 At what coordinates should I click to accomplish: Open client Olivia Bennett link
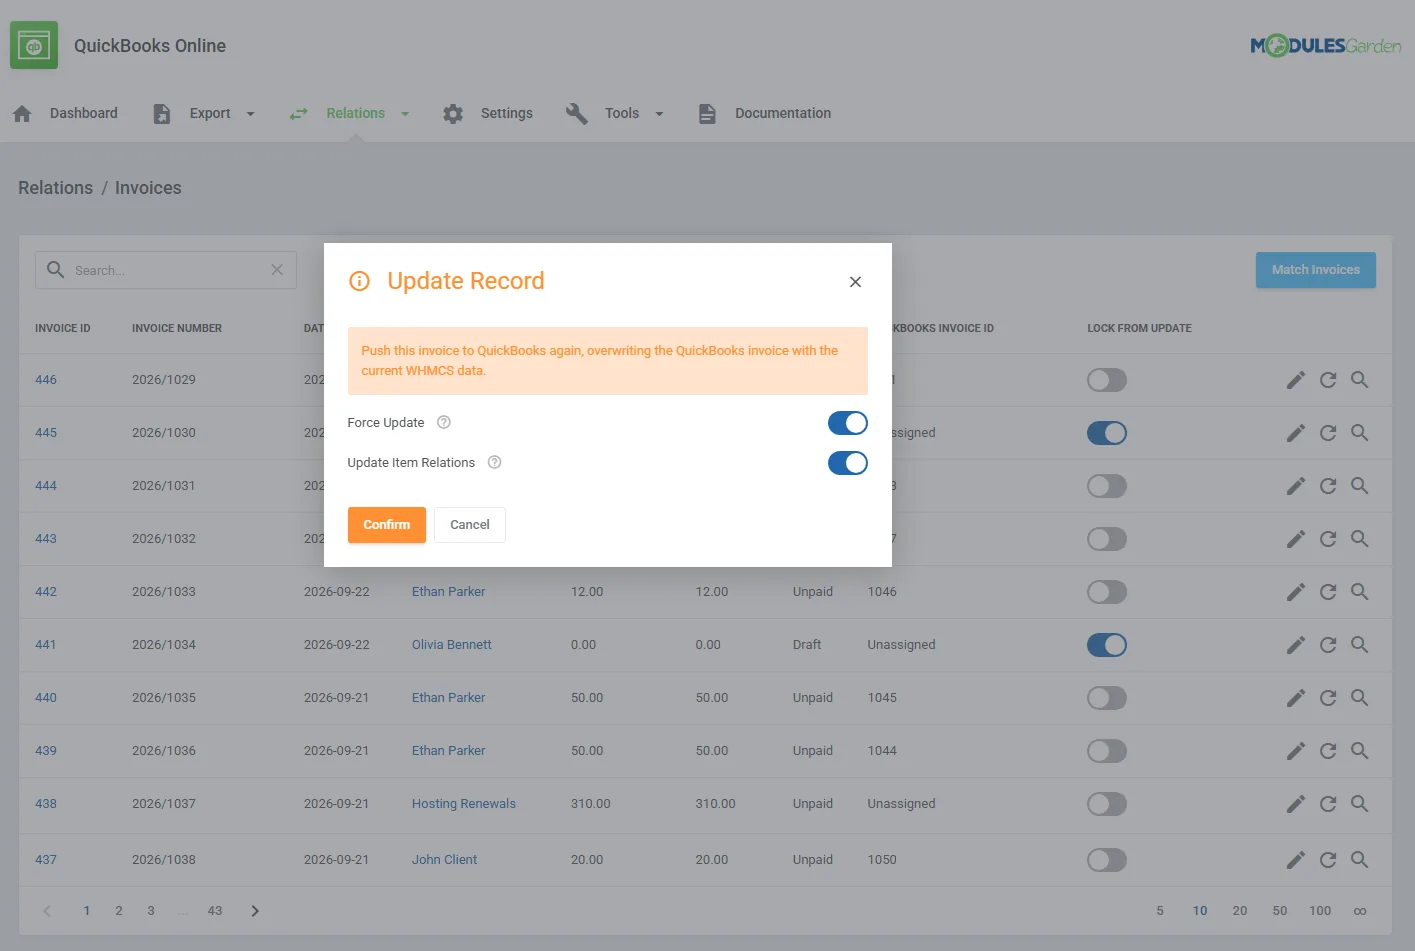(x=452, y=645)
